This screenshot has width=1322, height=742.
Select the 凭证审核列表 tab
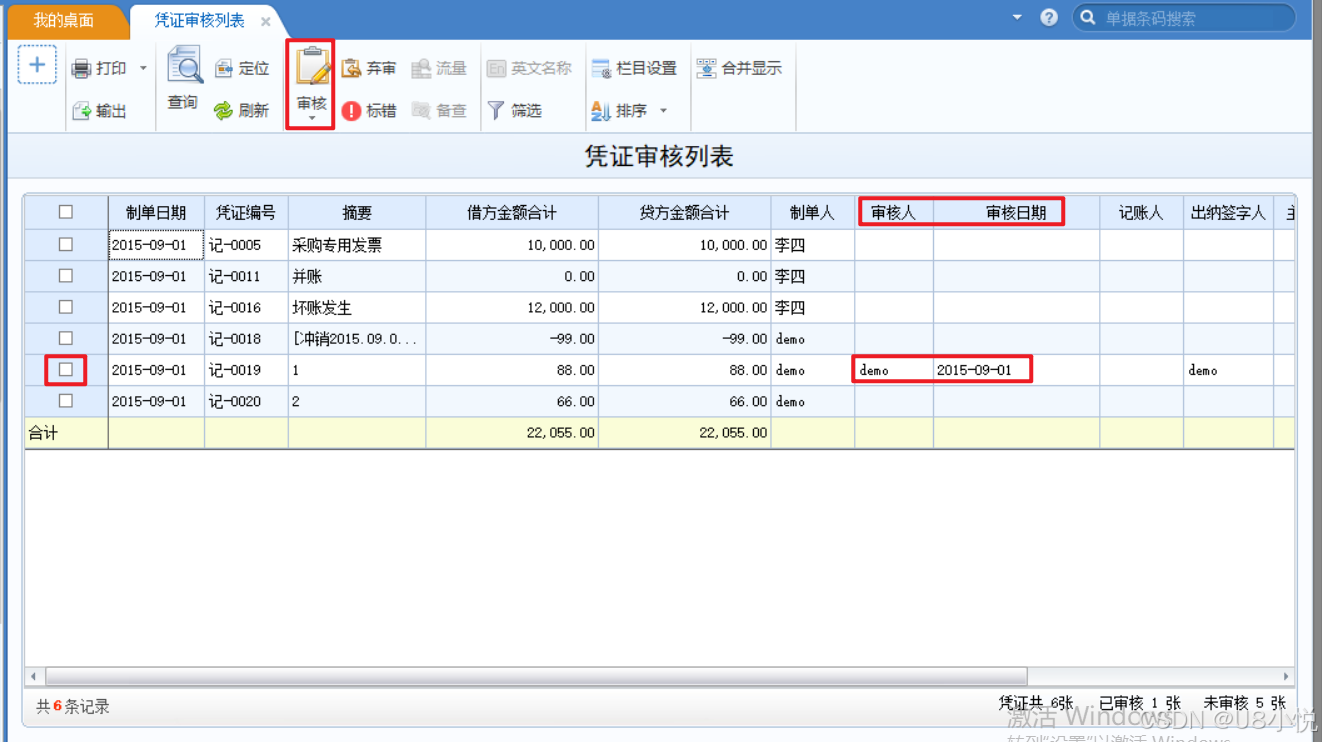(199, 20)
